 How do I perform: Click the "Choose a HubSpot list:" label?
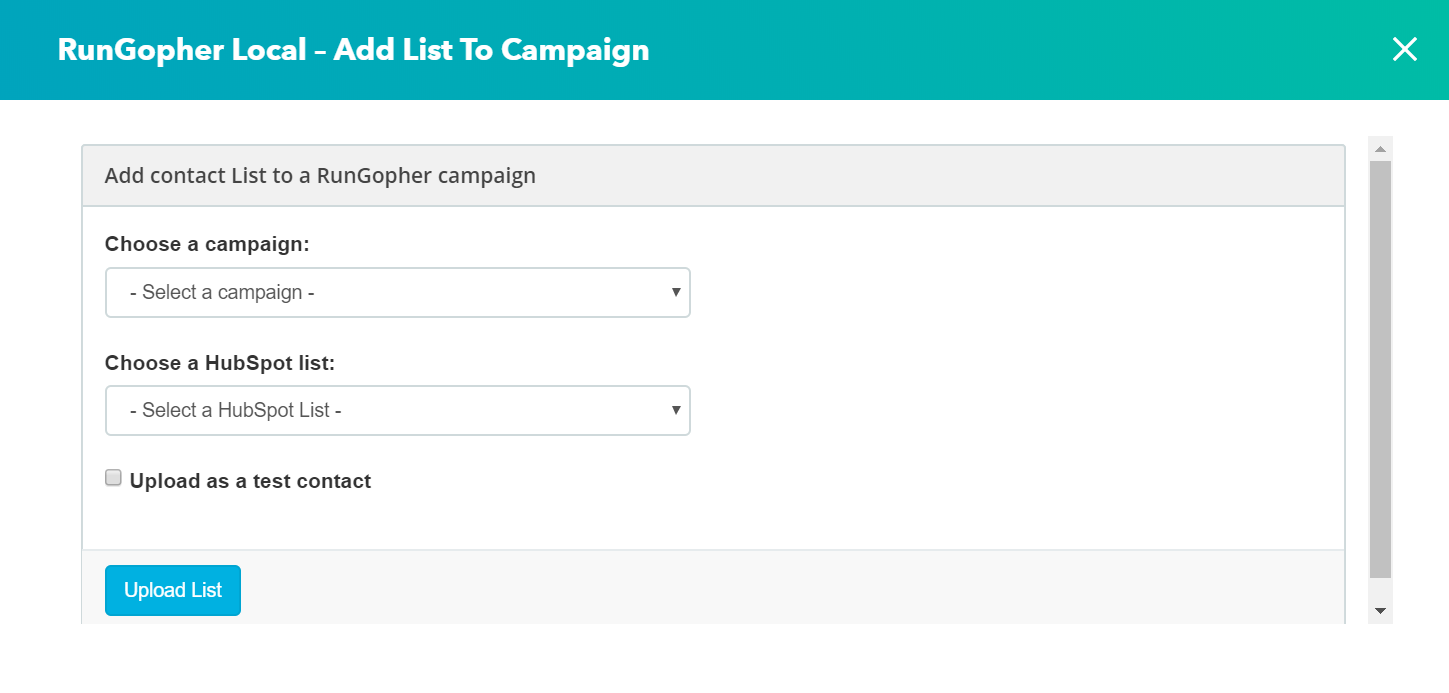point(220,363)
